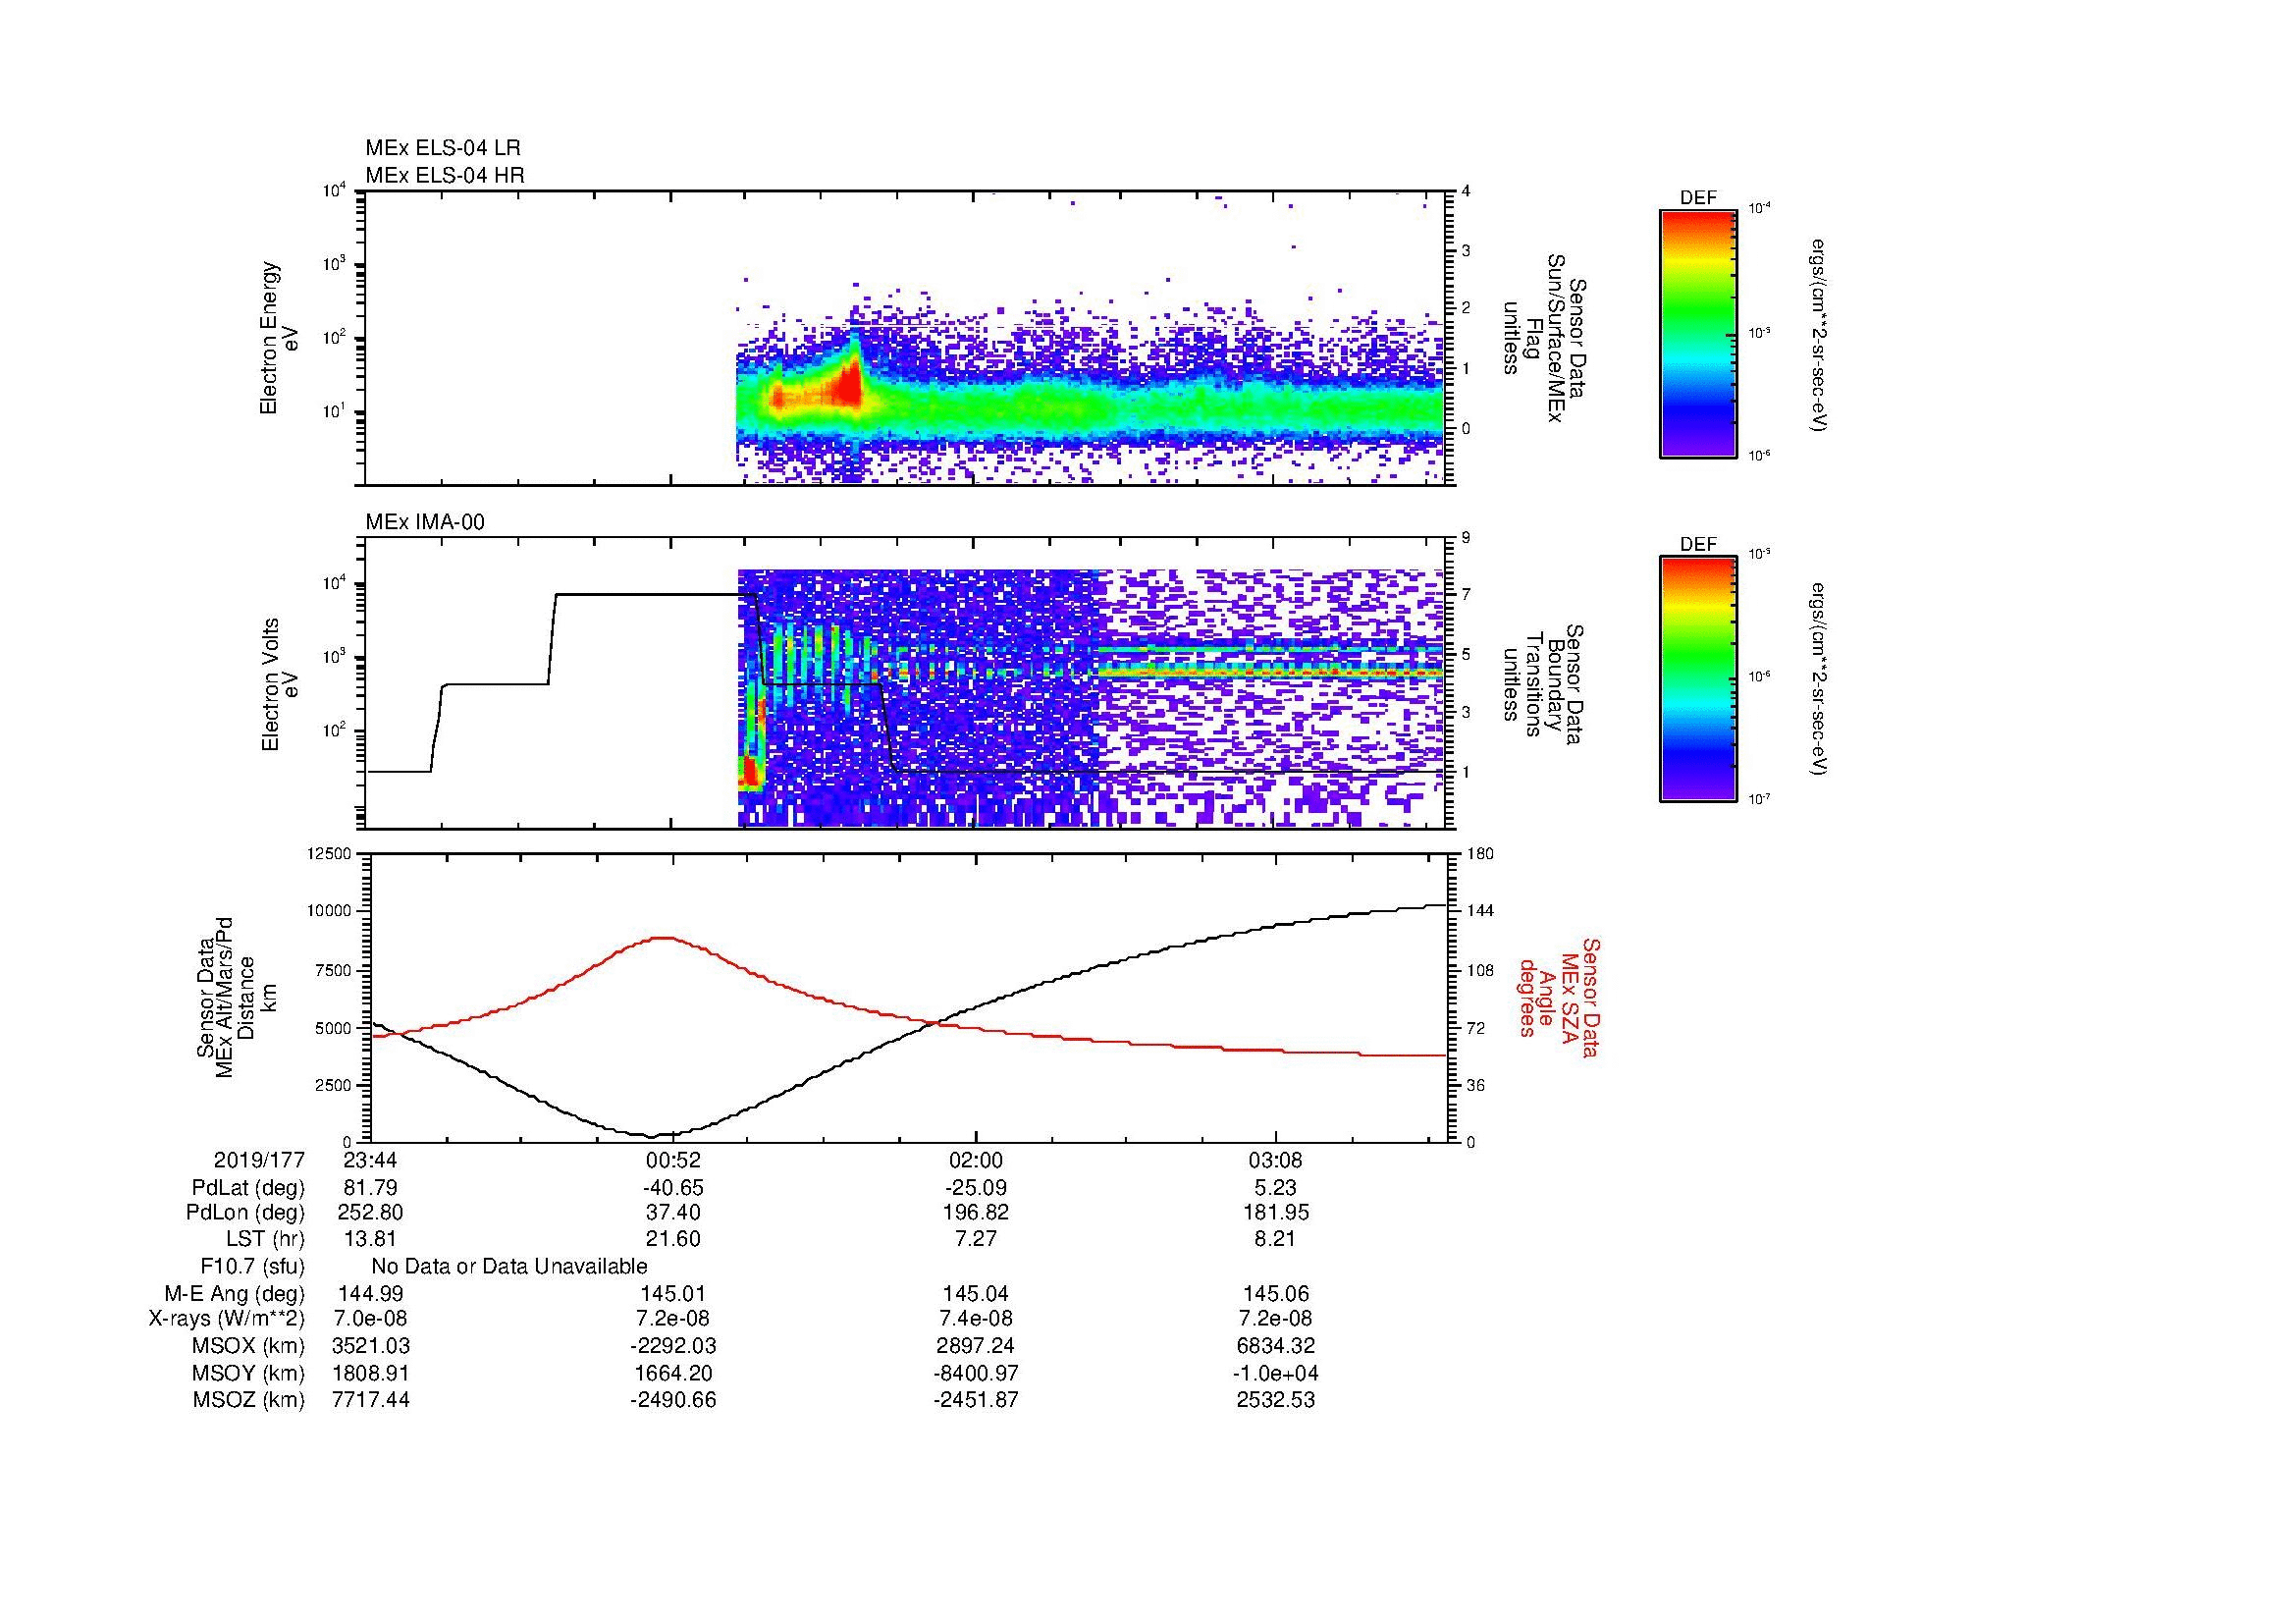Click PdLat value '-40.65'
2296x1623 pixels.
(x=672, y=1188)
